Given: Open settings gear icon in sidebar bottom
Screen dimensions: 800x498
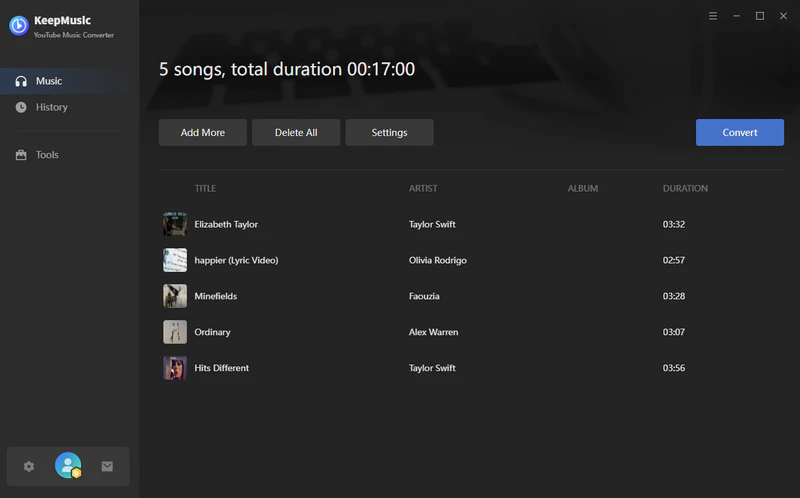Looking at the screenshot, I should click(29, 466).
